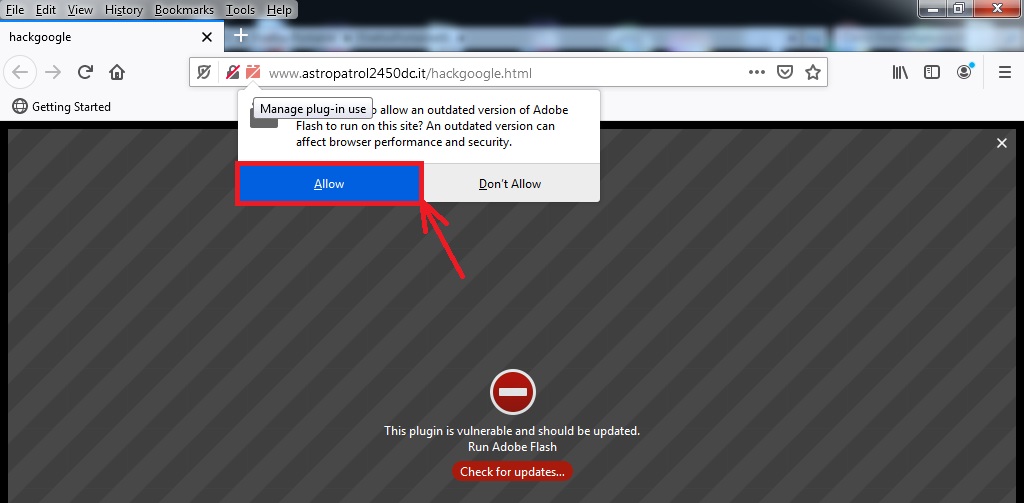This screenshot has width=1024, height=503.
Task: Open the File menu
Action: pyautogui.click(x=14, y=10)
